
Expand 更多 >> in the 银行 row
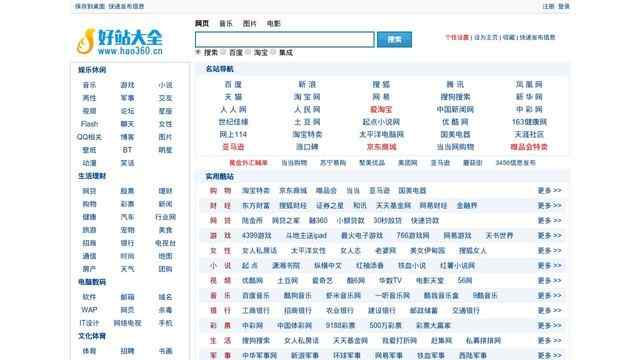pos(549,310)
